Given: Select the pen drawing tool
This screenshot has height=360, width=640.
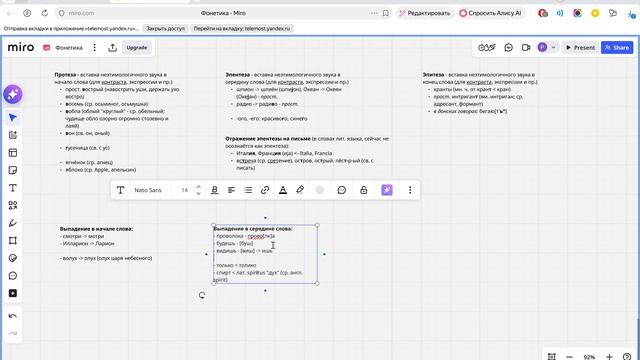Looking at the screenshot, I should tap(13, 223).
